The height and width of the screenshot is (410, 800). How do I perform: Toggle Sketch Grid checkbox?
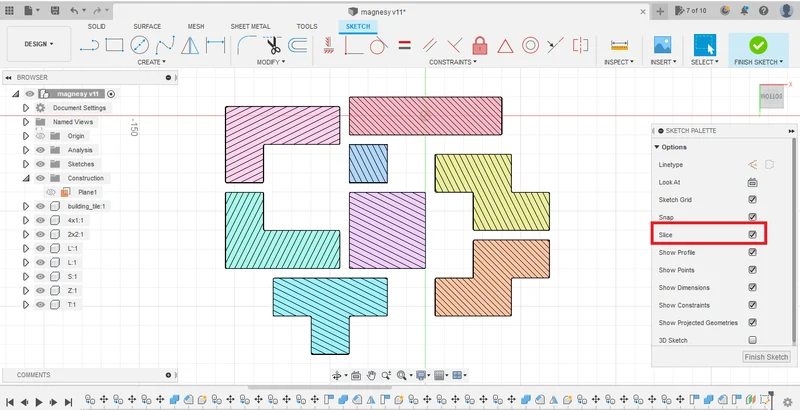pos(753,199)
